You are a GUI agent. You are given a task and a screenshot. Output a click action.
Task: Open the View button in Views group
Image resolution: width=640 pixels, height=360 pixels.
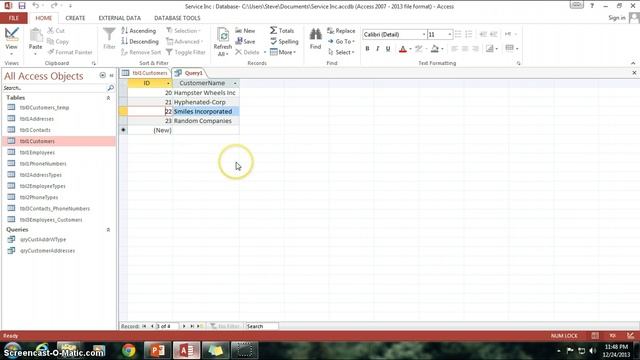(x=11, y=40)
